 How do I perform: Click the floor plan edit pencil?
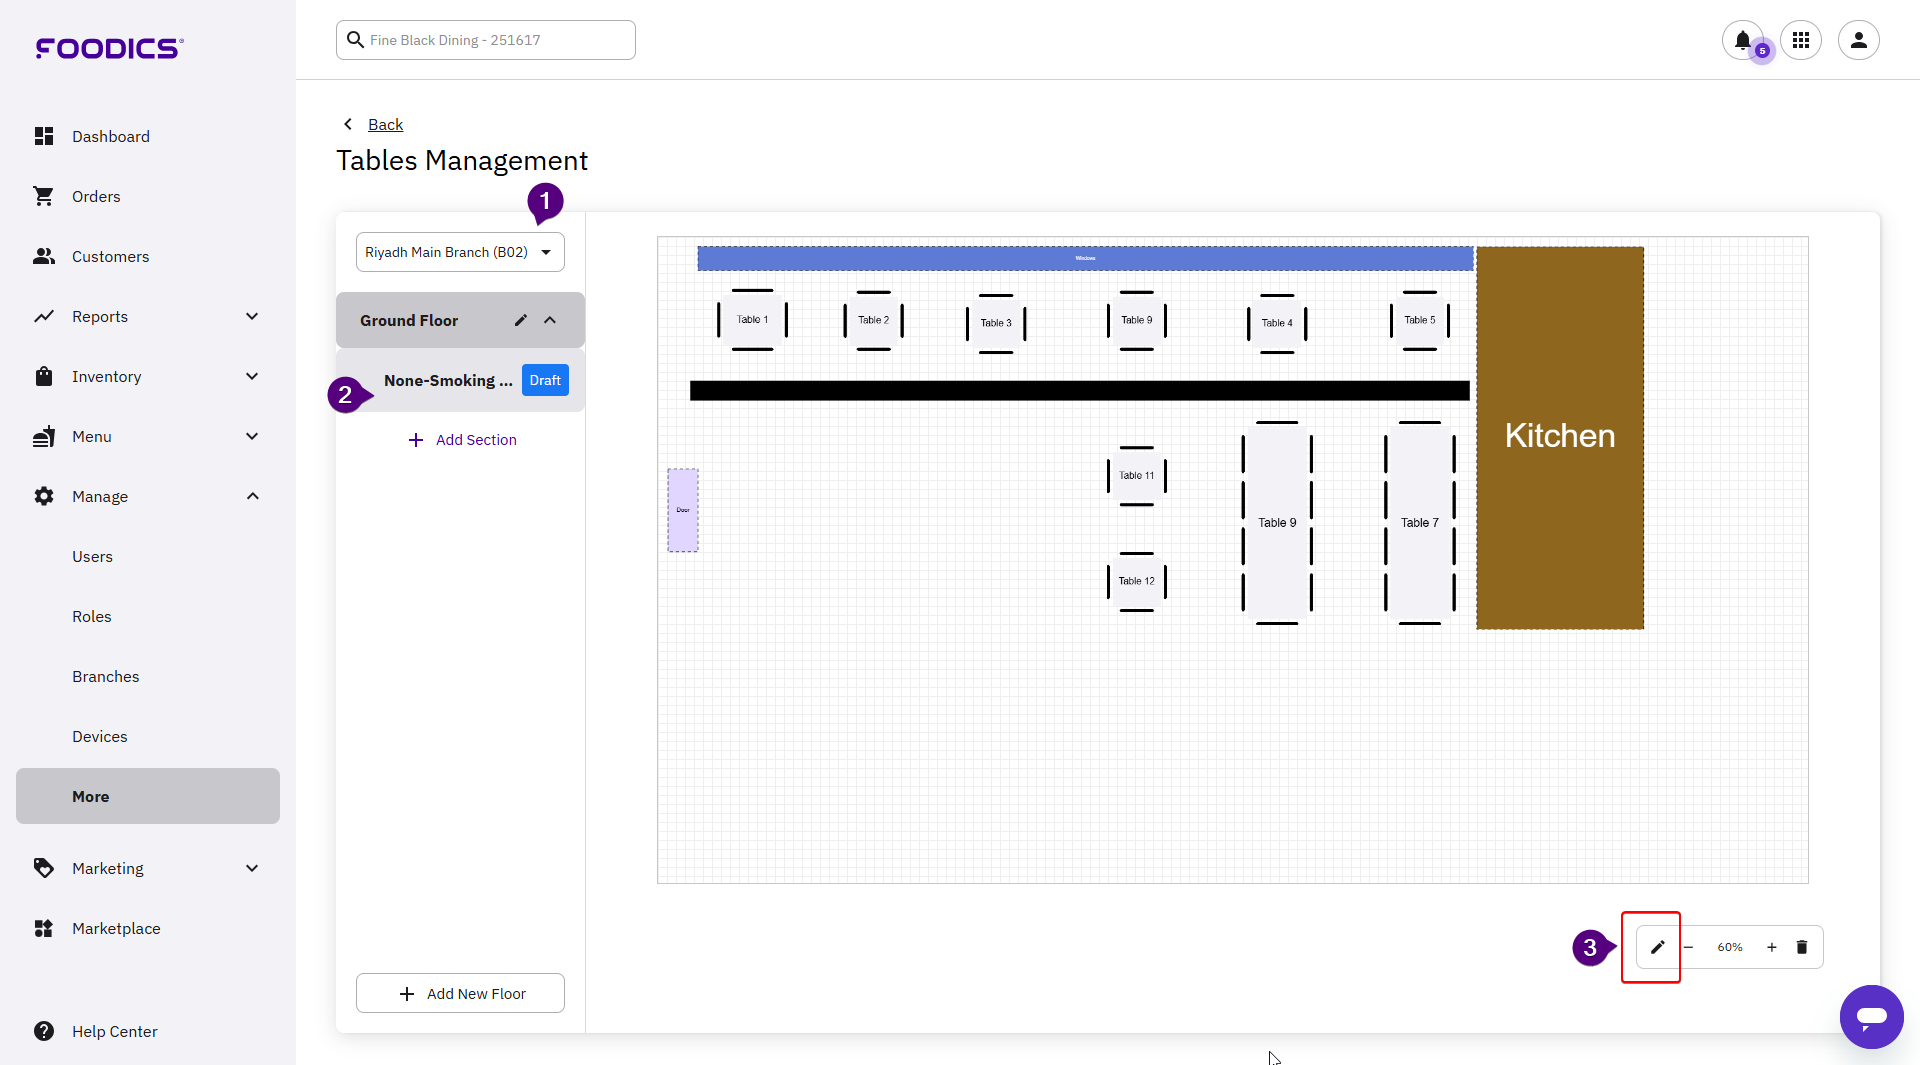(x=1657, y=947)
